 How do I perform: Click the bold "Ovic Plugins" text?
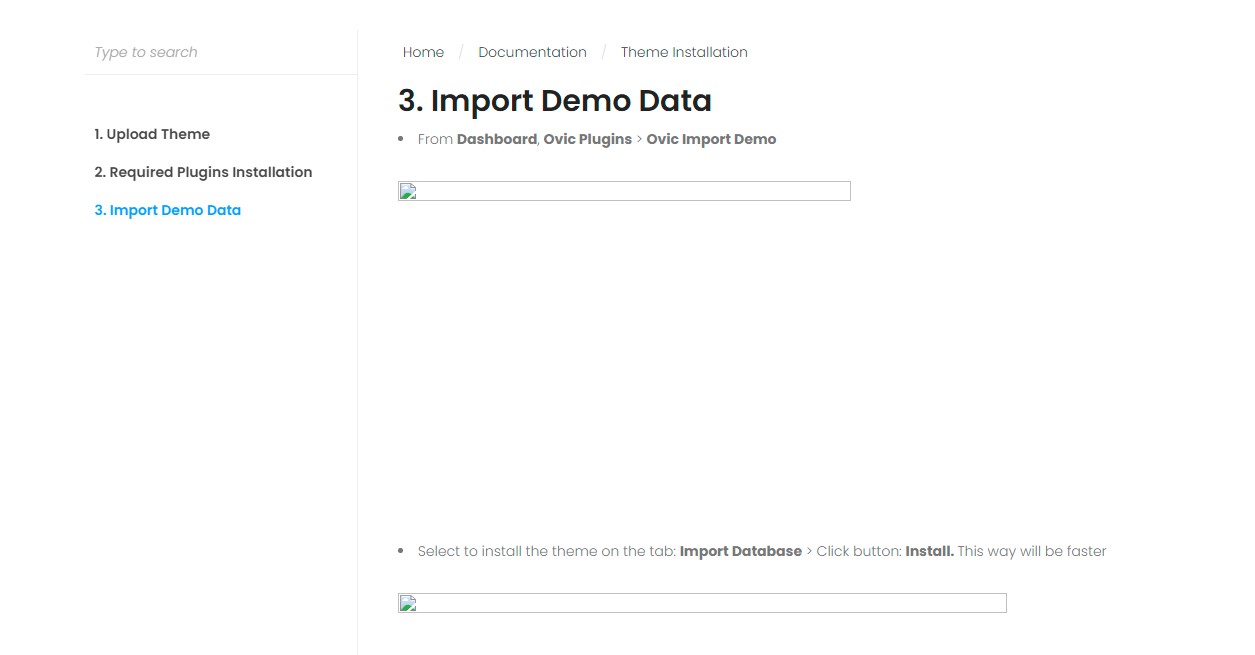click(587, 139)
